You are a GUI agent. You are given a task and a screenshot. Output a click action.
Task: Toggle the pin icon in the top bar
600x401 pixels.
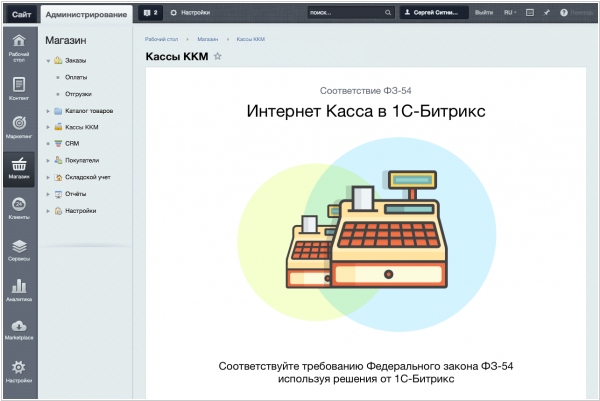pos(547,12)
